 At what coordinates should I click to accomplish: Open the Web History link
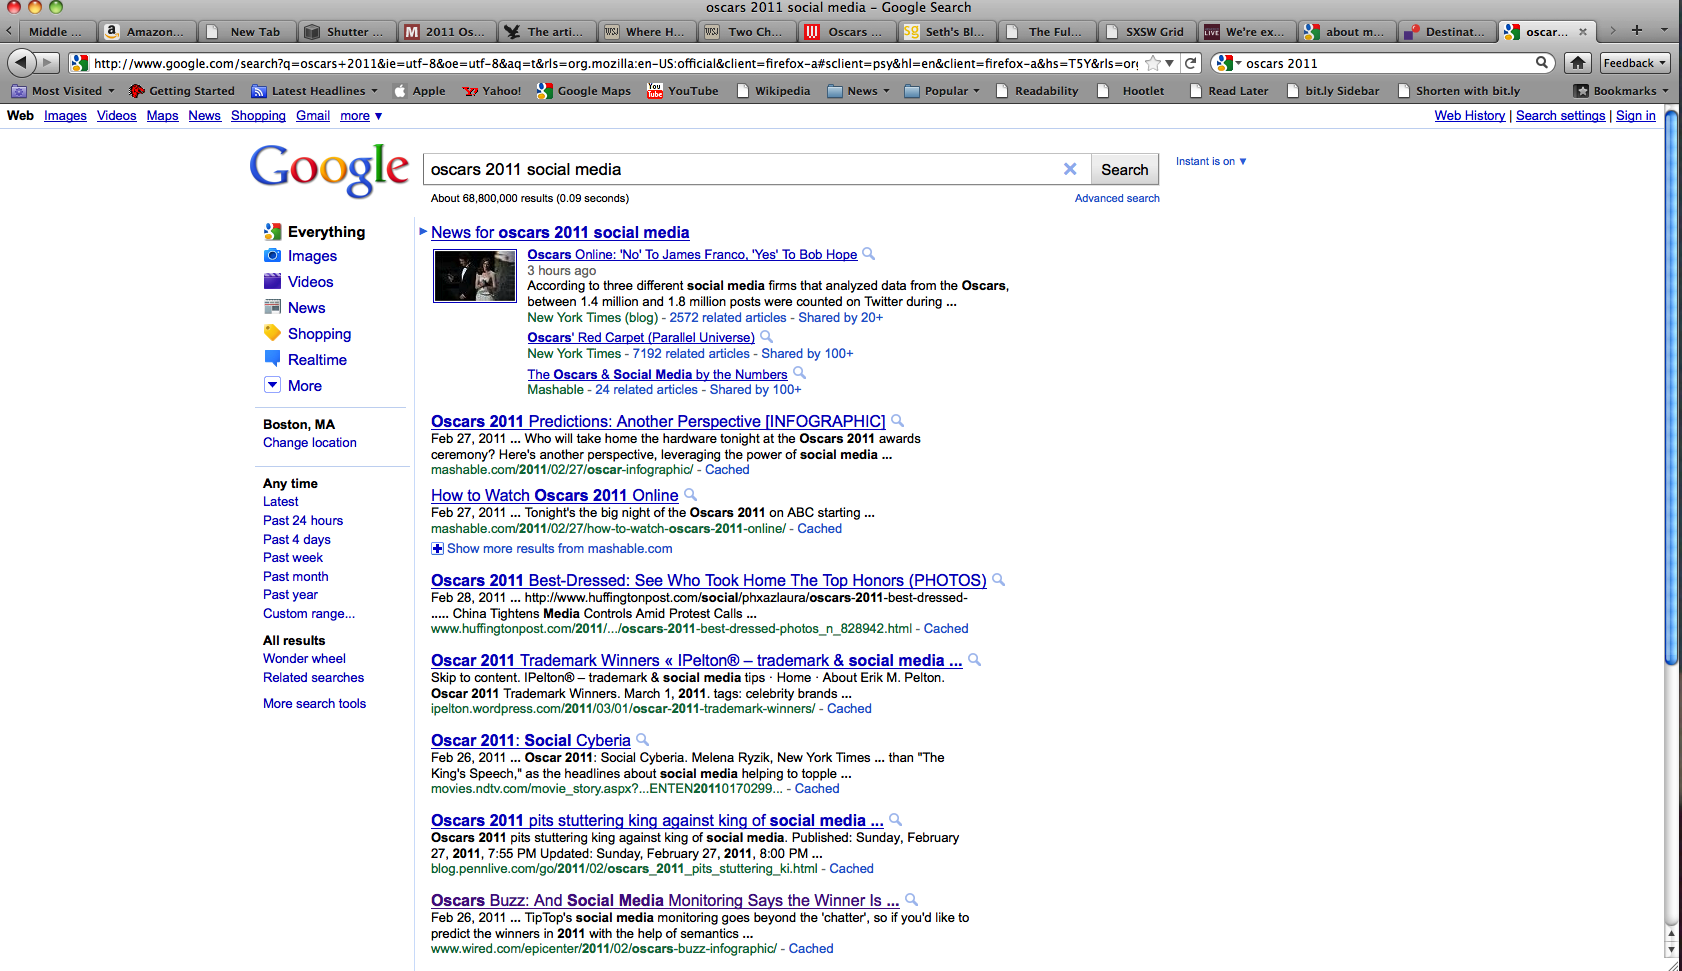pyautogui.click(x=1469, y=116)
